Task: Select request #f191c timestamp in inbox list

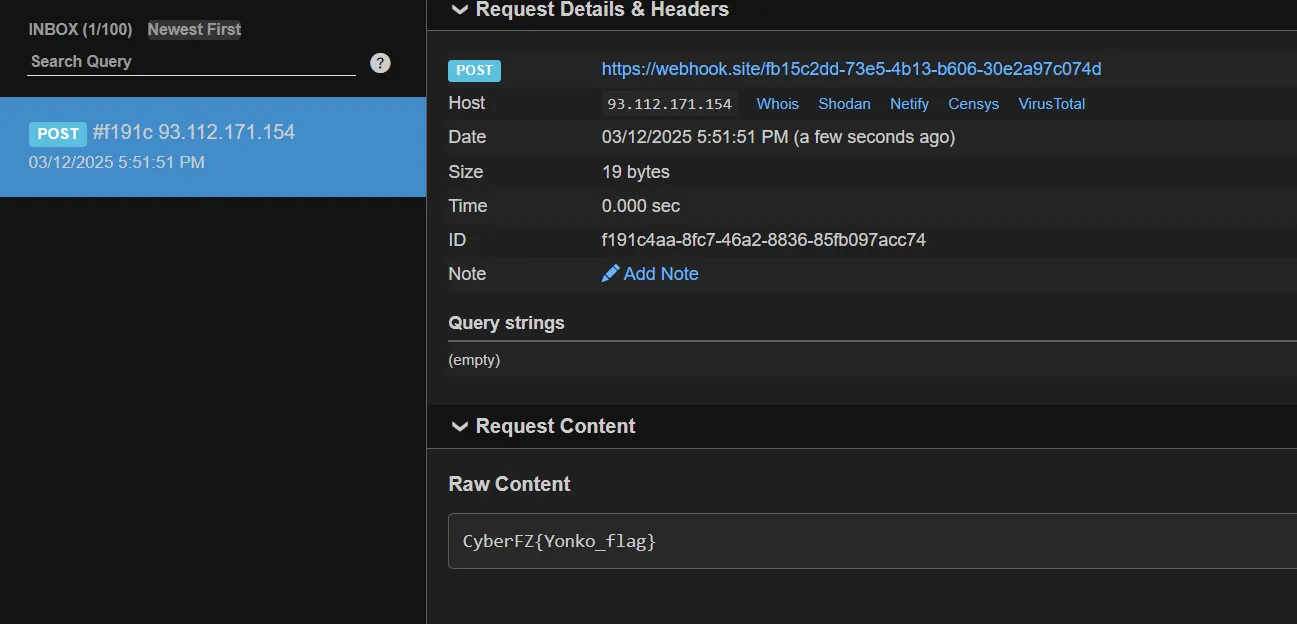Action: pos(117,162)
